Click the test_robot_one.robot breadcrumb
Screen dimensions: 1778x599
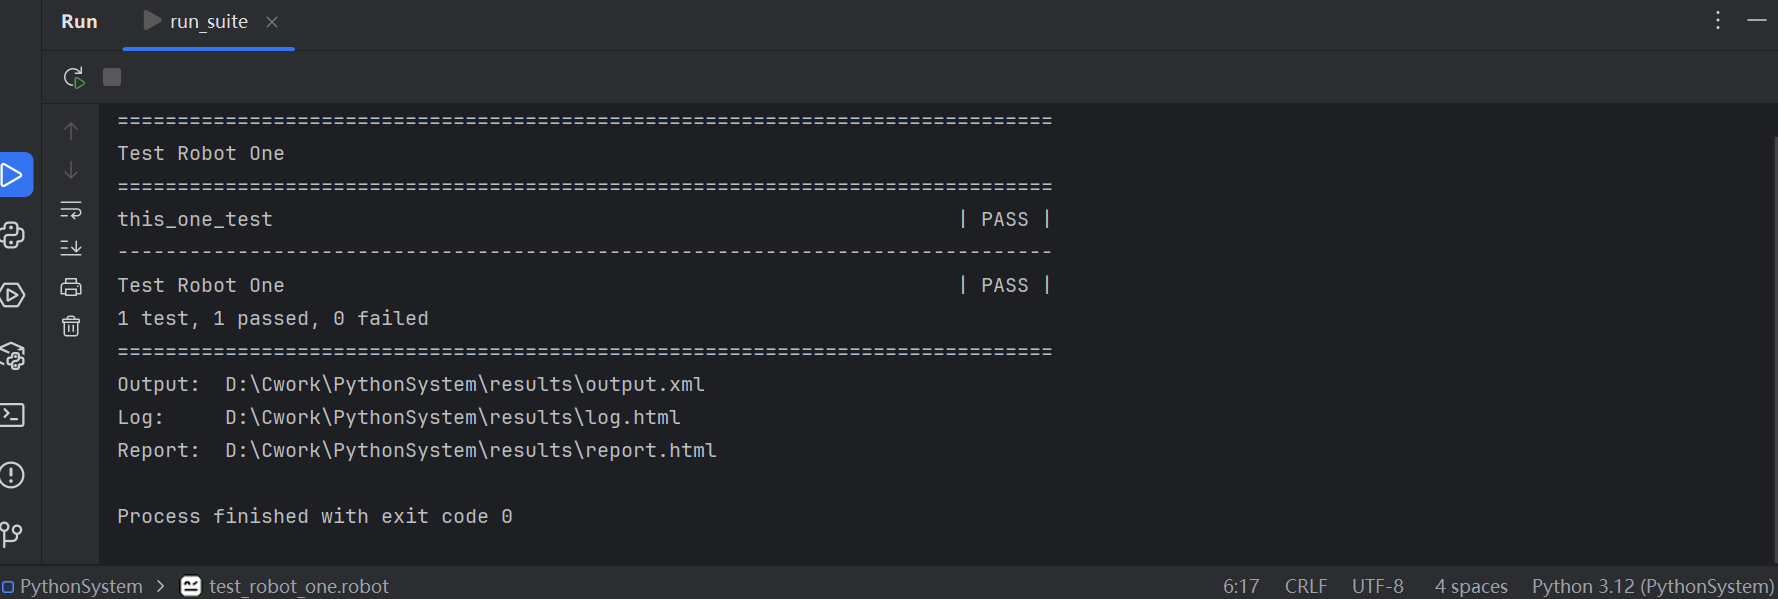pos(299,586)
